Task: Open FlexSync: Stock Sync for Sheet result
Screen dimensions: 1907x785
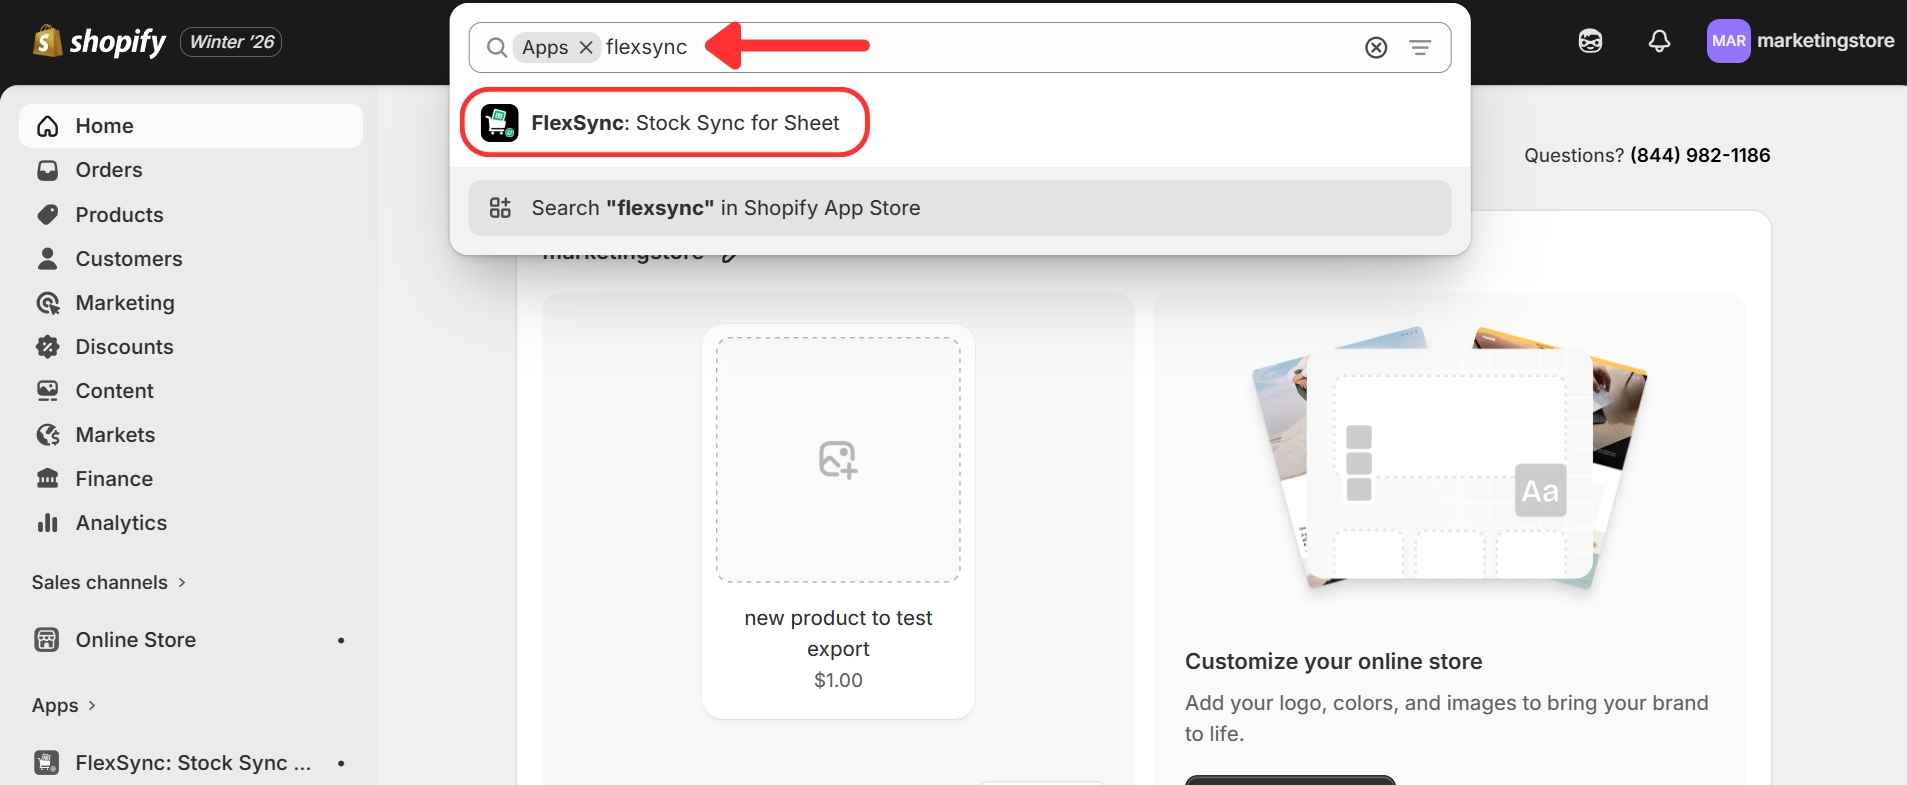Action: pyautogui.click(x=665, y=123)
